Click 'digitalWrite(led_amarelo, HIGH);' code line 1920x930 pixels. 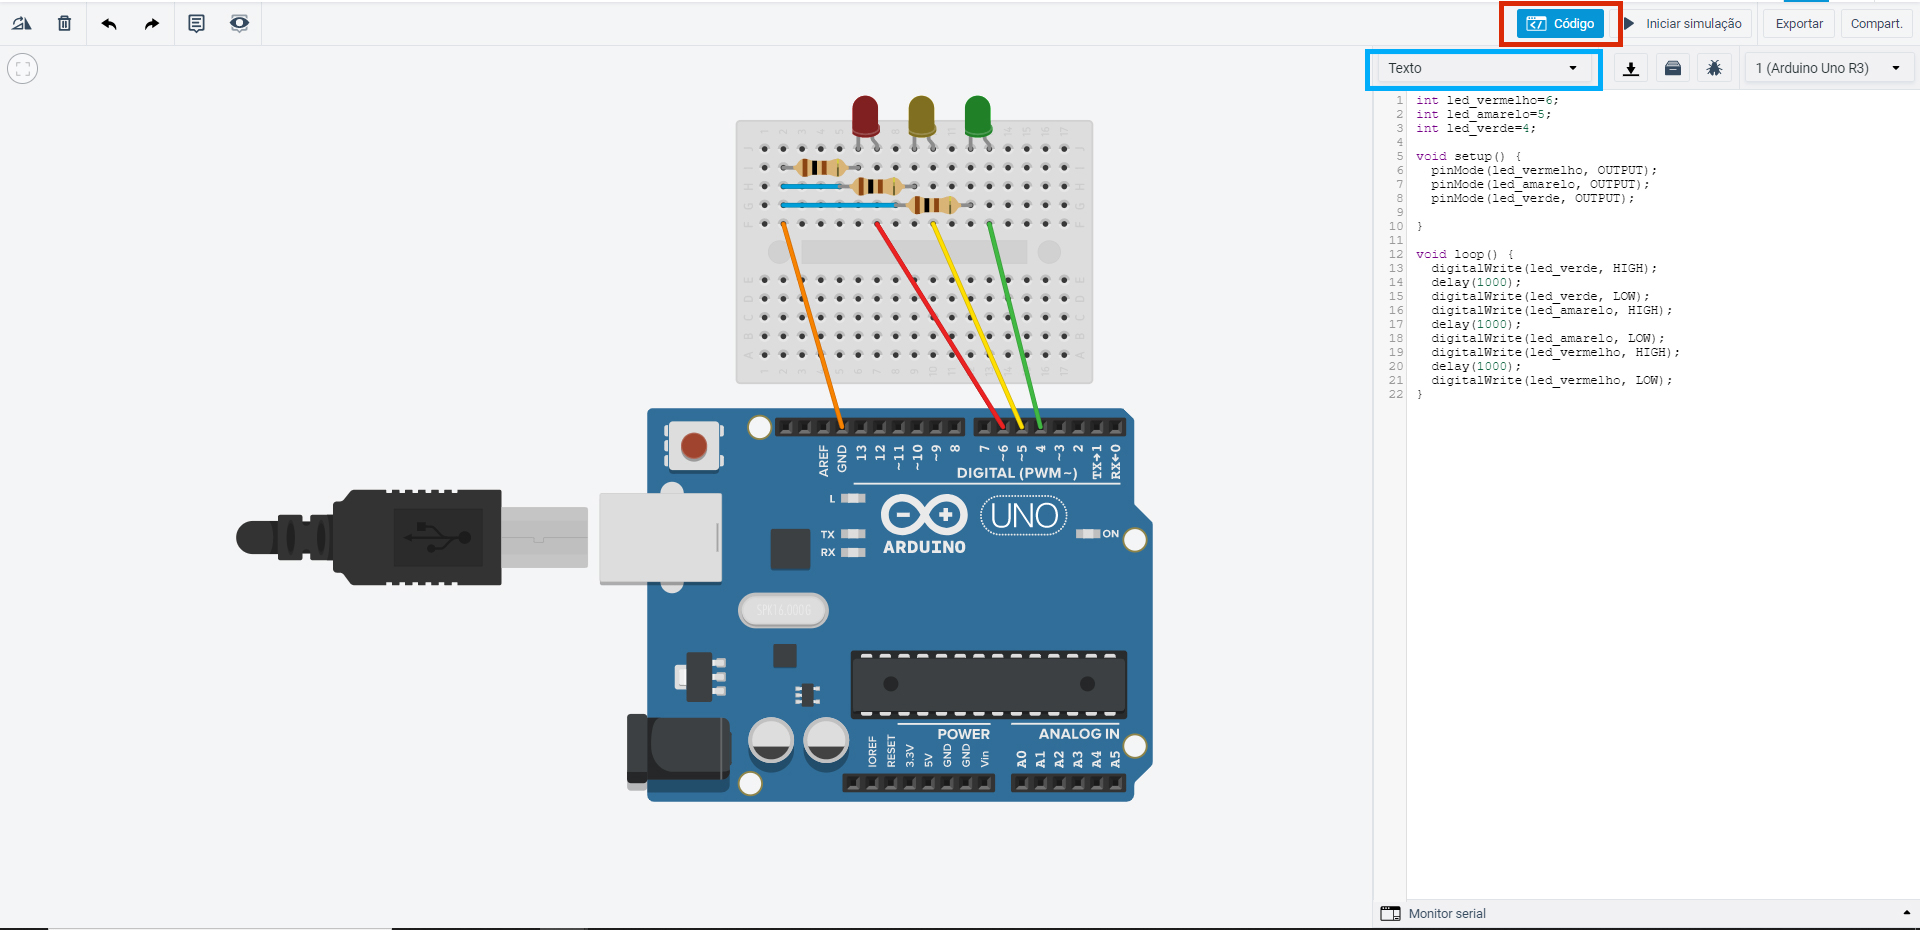(x=1551, y=310)
